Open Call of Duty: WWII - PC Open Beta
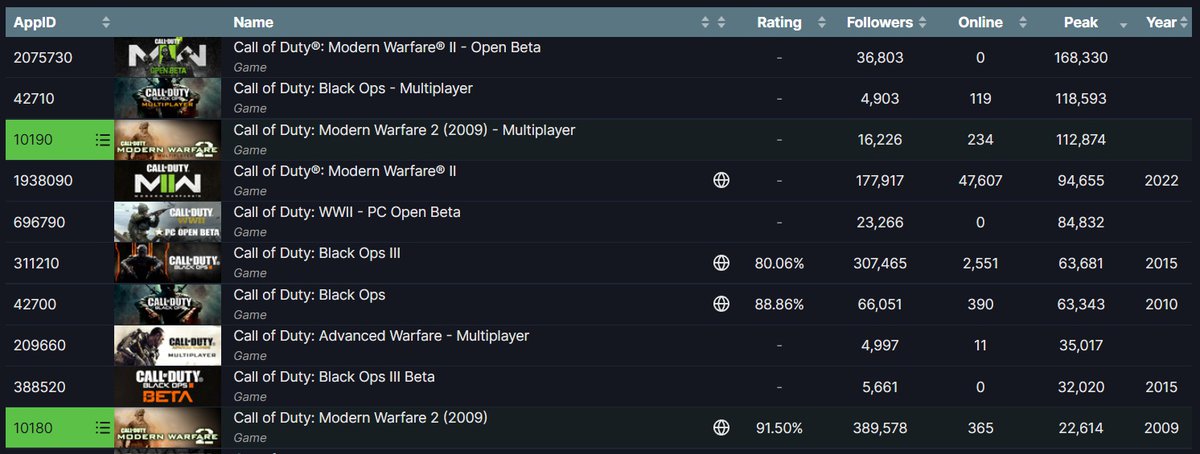Image resolution: width=1200 pixels, height=454 pixels. (346, 212)
